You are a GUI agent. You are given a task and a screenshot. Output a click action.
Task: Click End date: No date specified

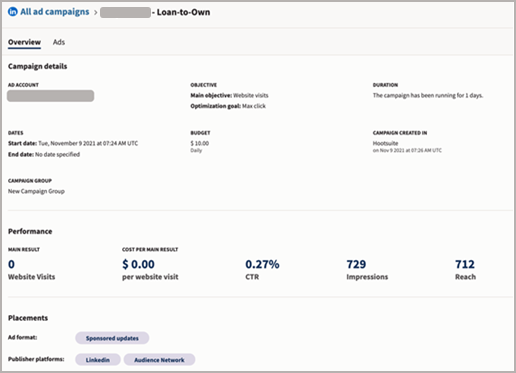(x=44, y=154)
